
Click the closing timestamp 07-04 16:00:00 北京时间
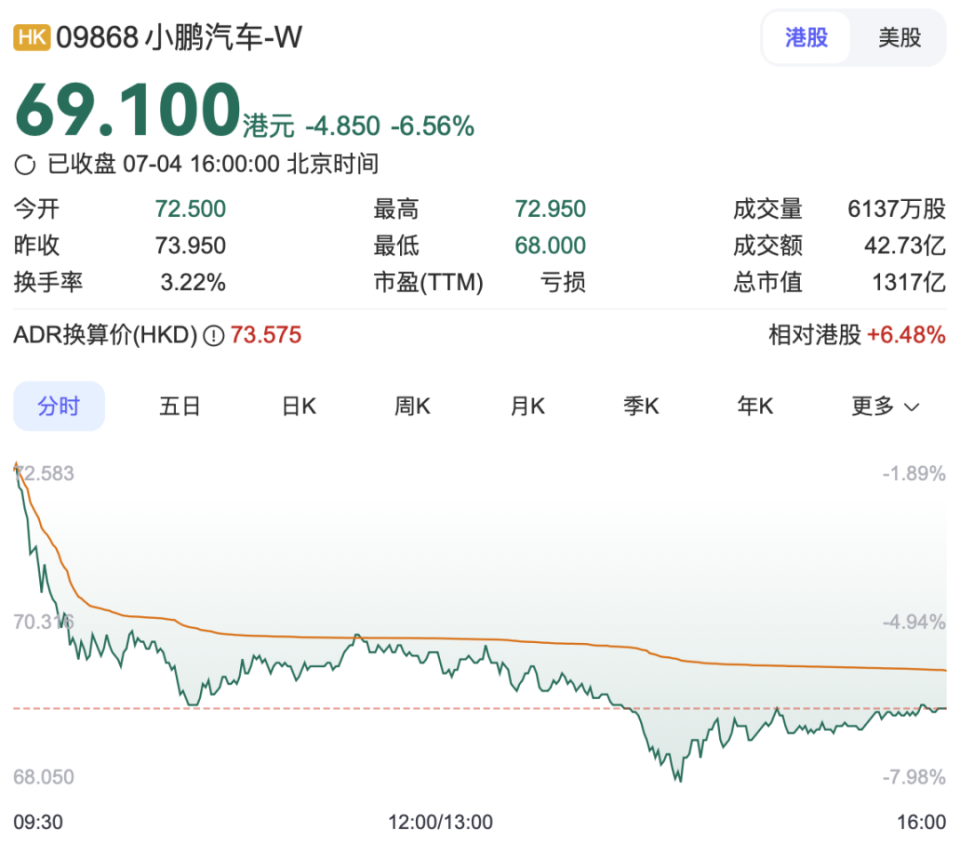pos(250,164)
